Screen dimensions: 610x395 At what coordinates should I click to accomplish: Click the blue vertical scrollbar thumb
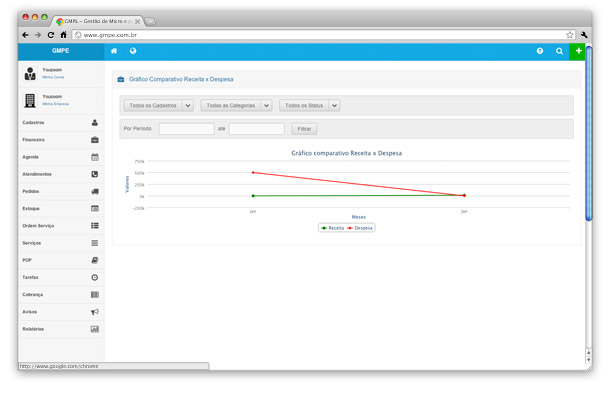coord(589,133)
